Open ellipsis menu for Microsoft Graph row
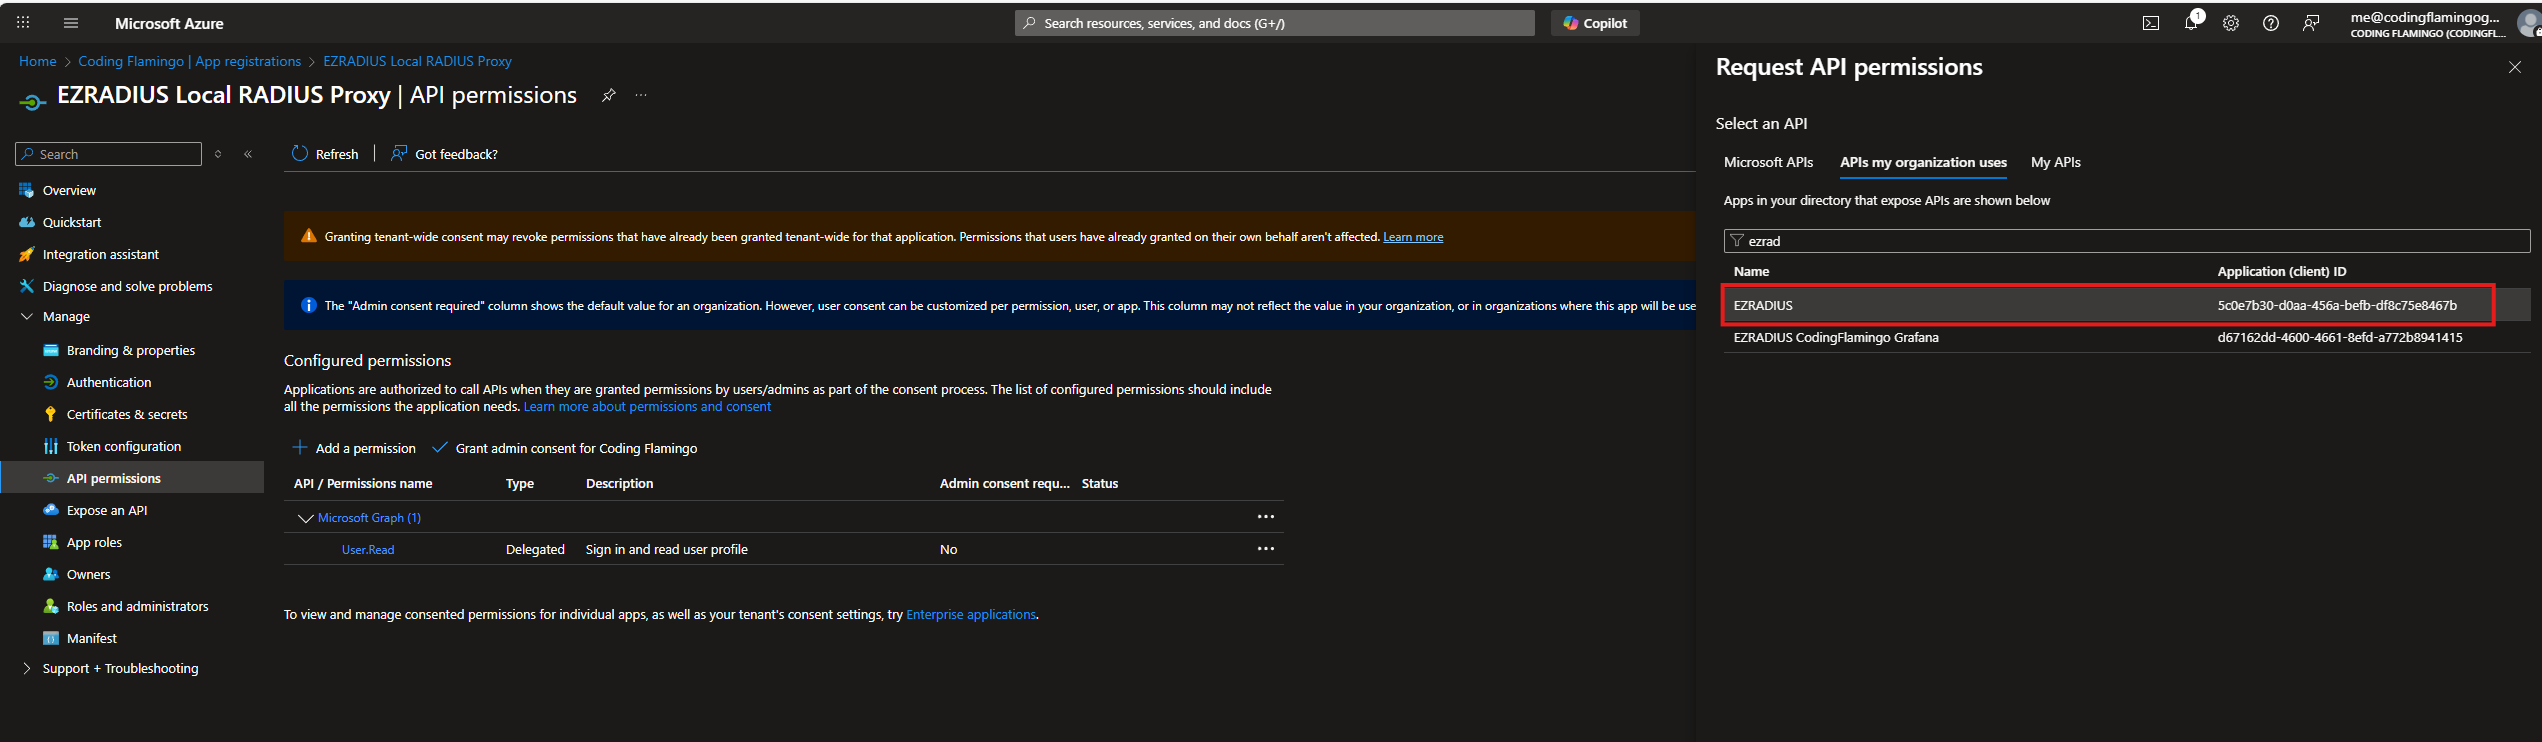The height and width of the screenshot is (742, 2542). coord(1266,517)
